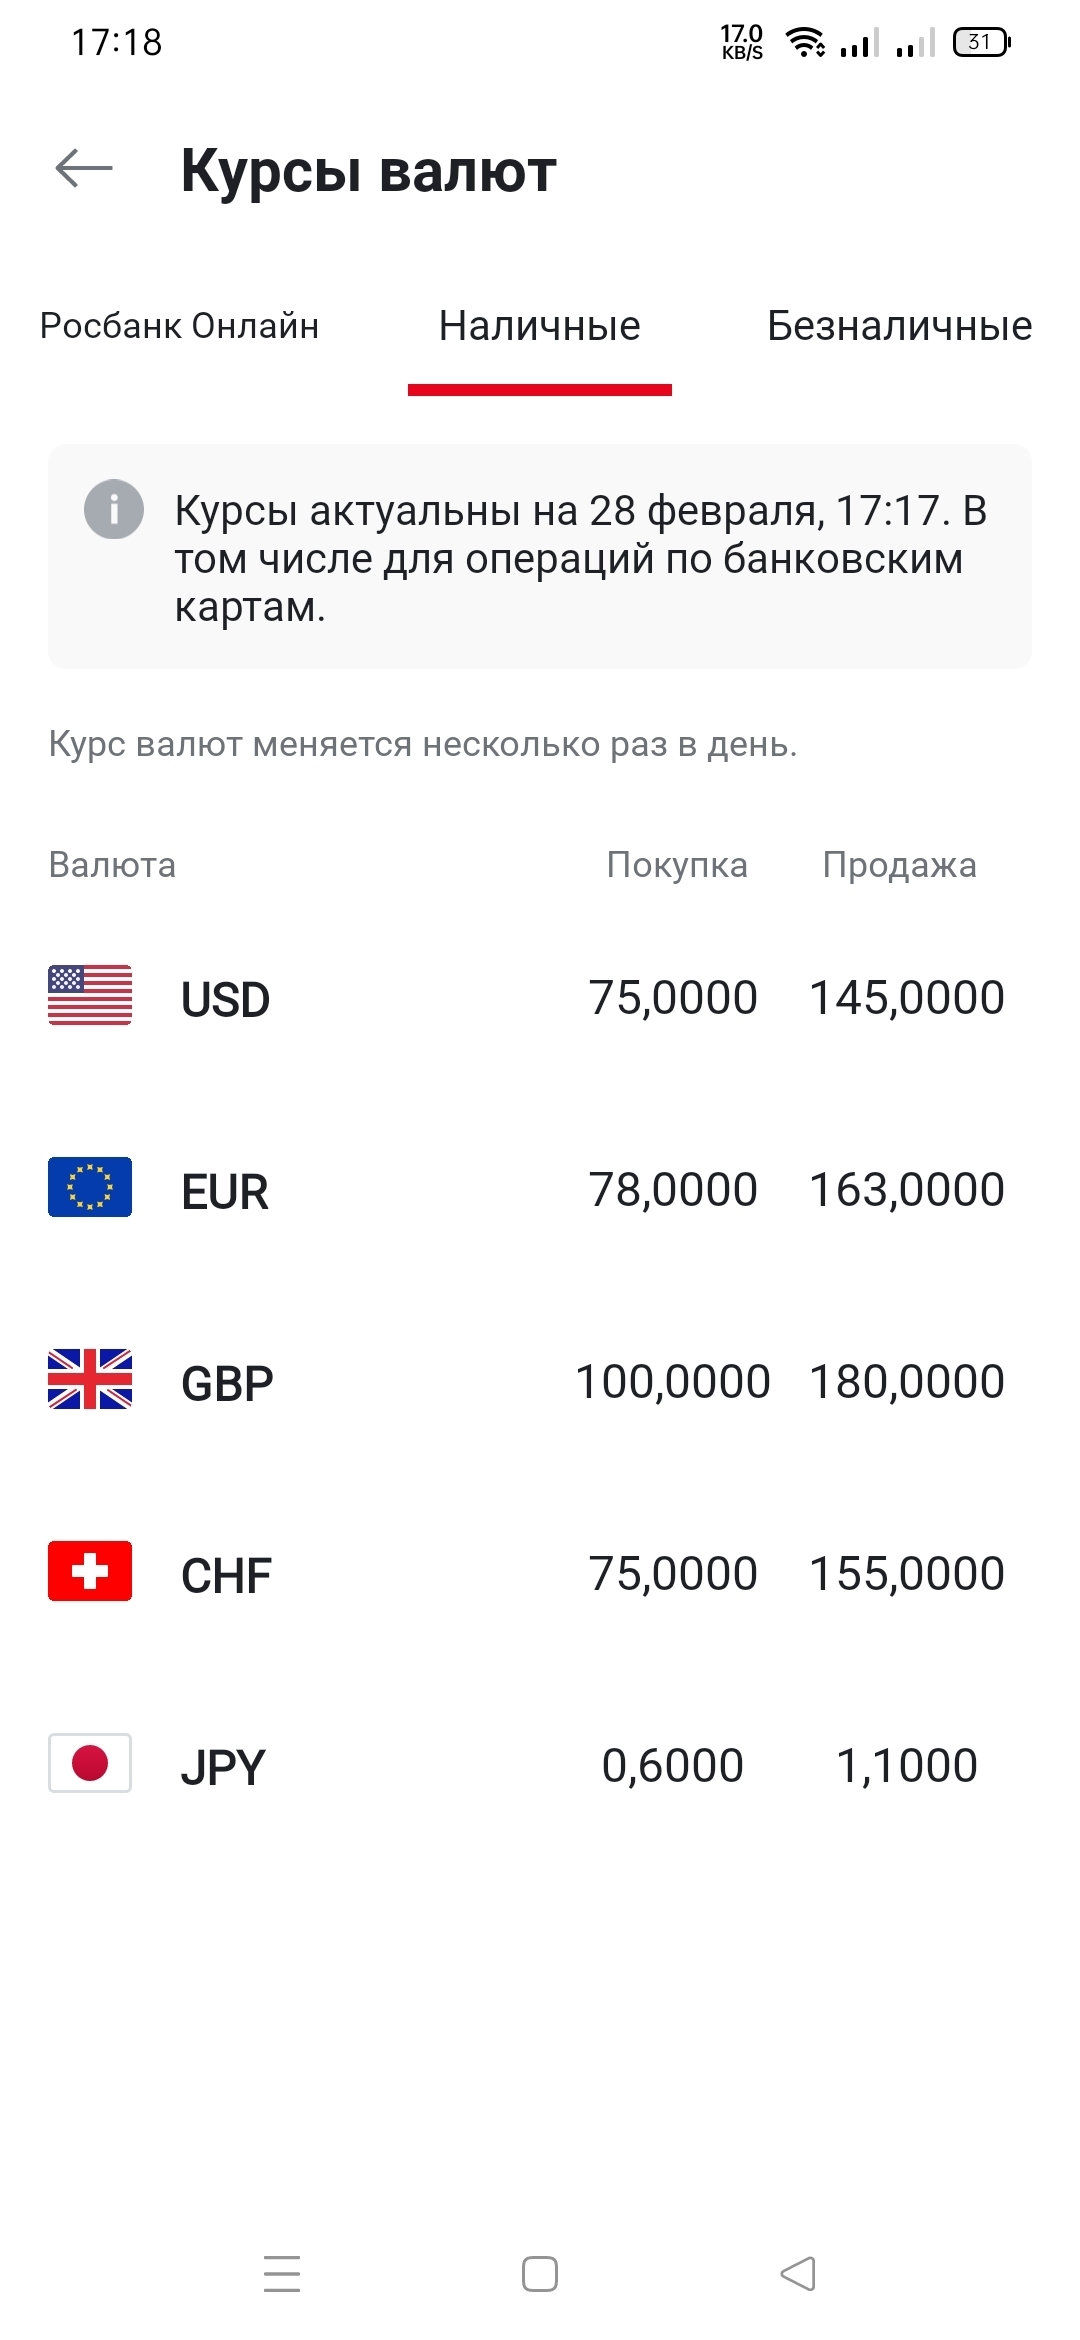The width and height of the screenshot is (1080, 2340).
Task: Open Android recent apps menu icon
Action: [282, 2274]
